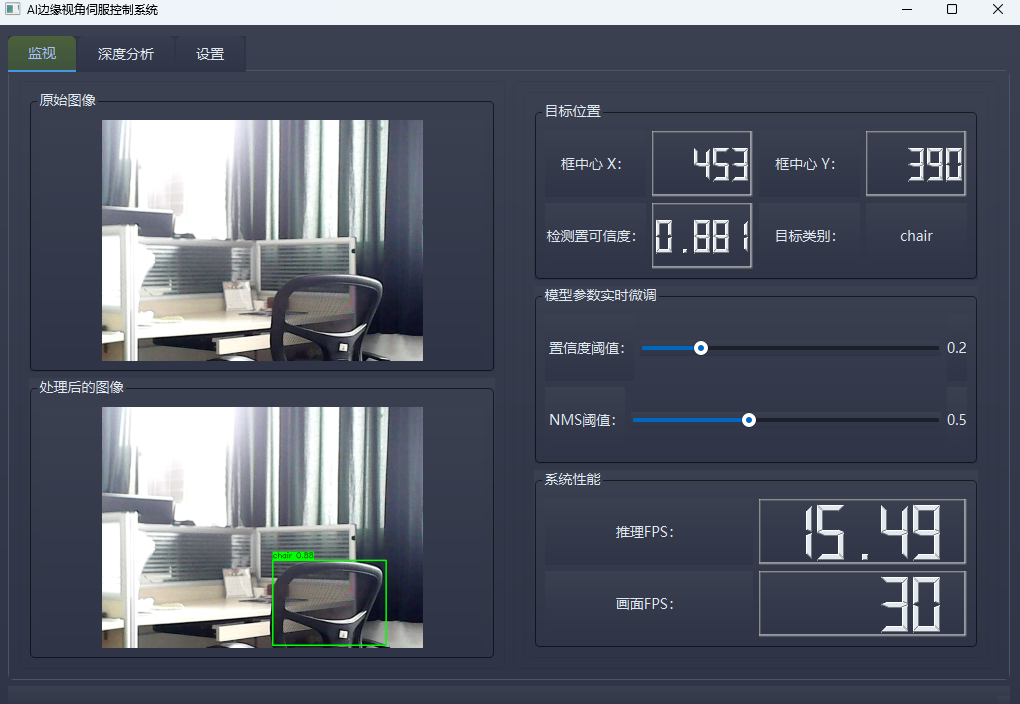This screenshot has width=1020, height=704.
Task: Click the application logo icon in title bar
Action: tap(13, 10)
